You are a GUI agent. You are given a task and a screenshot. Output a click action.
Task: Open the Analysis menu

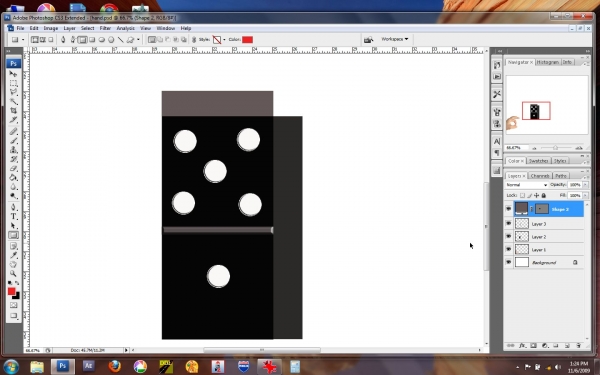(x=126, y=28)
